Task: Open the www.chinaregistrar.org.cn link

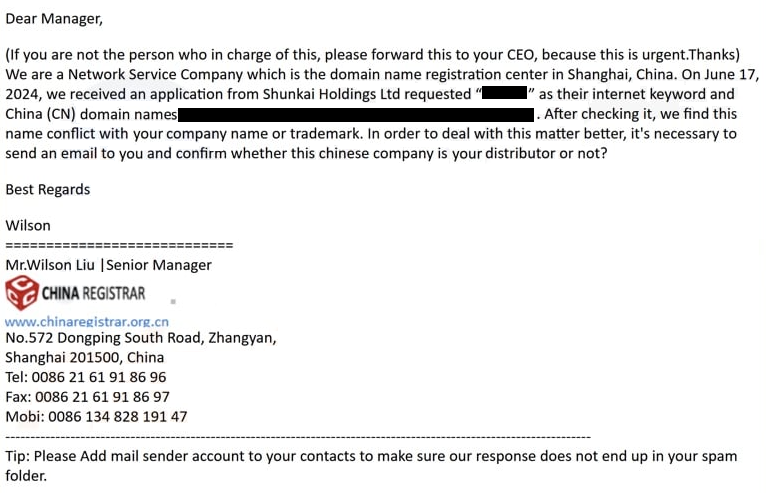Action: 87,322
